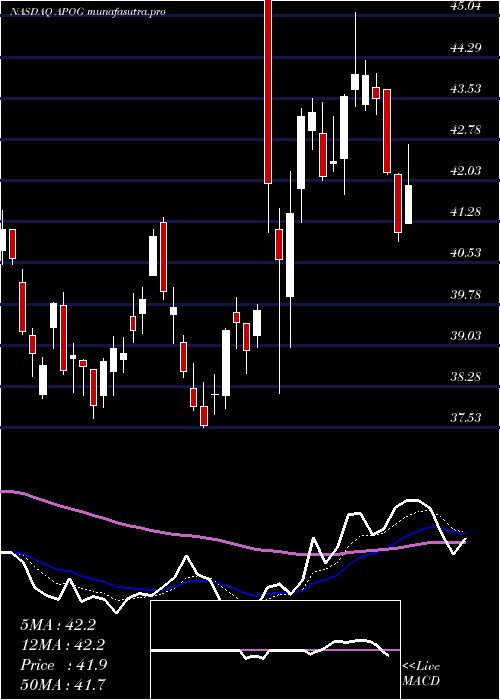Image resolution: width=500 pixels, height=700 pixels.
Task: Click the 41.28 price axis label
Action: click(x=464, y=212)
